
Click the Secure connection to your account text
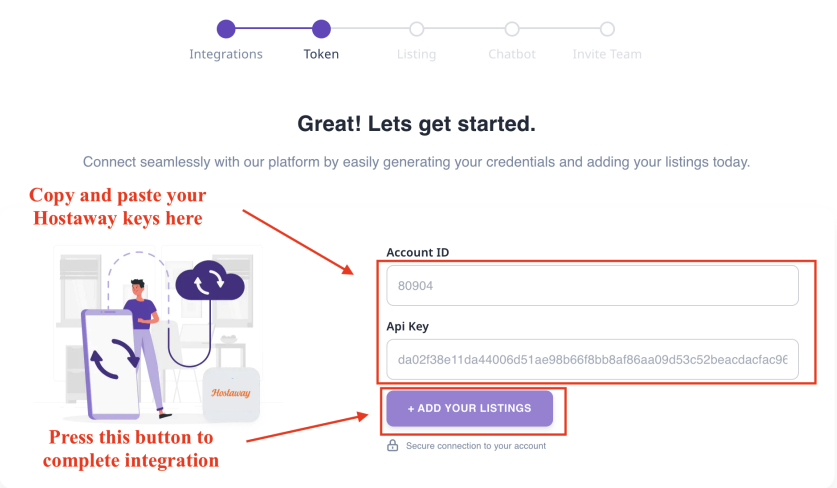(476, 446)
